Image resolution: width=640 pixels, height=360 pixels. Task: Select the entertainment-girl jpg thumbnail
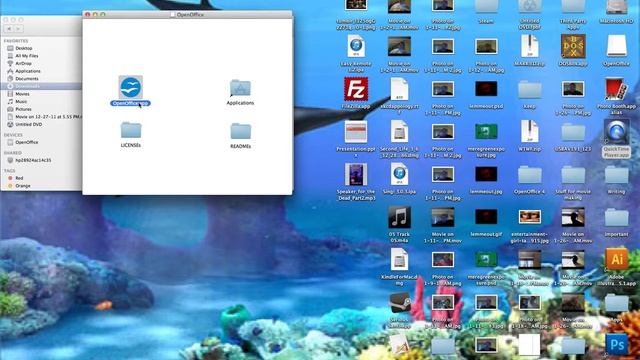pos(530,217)
